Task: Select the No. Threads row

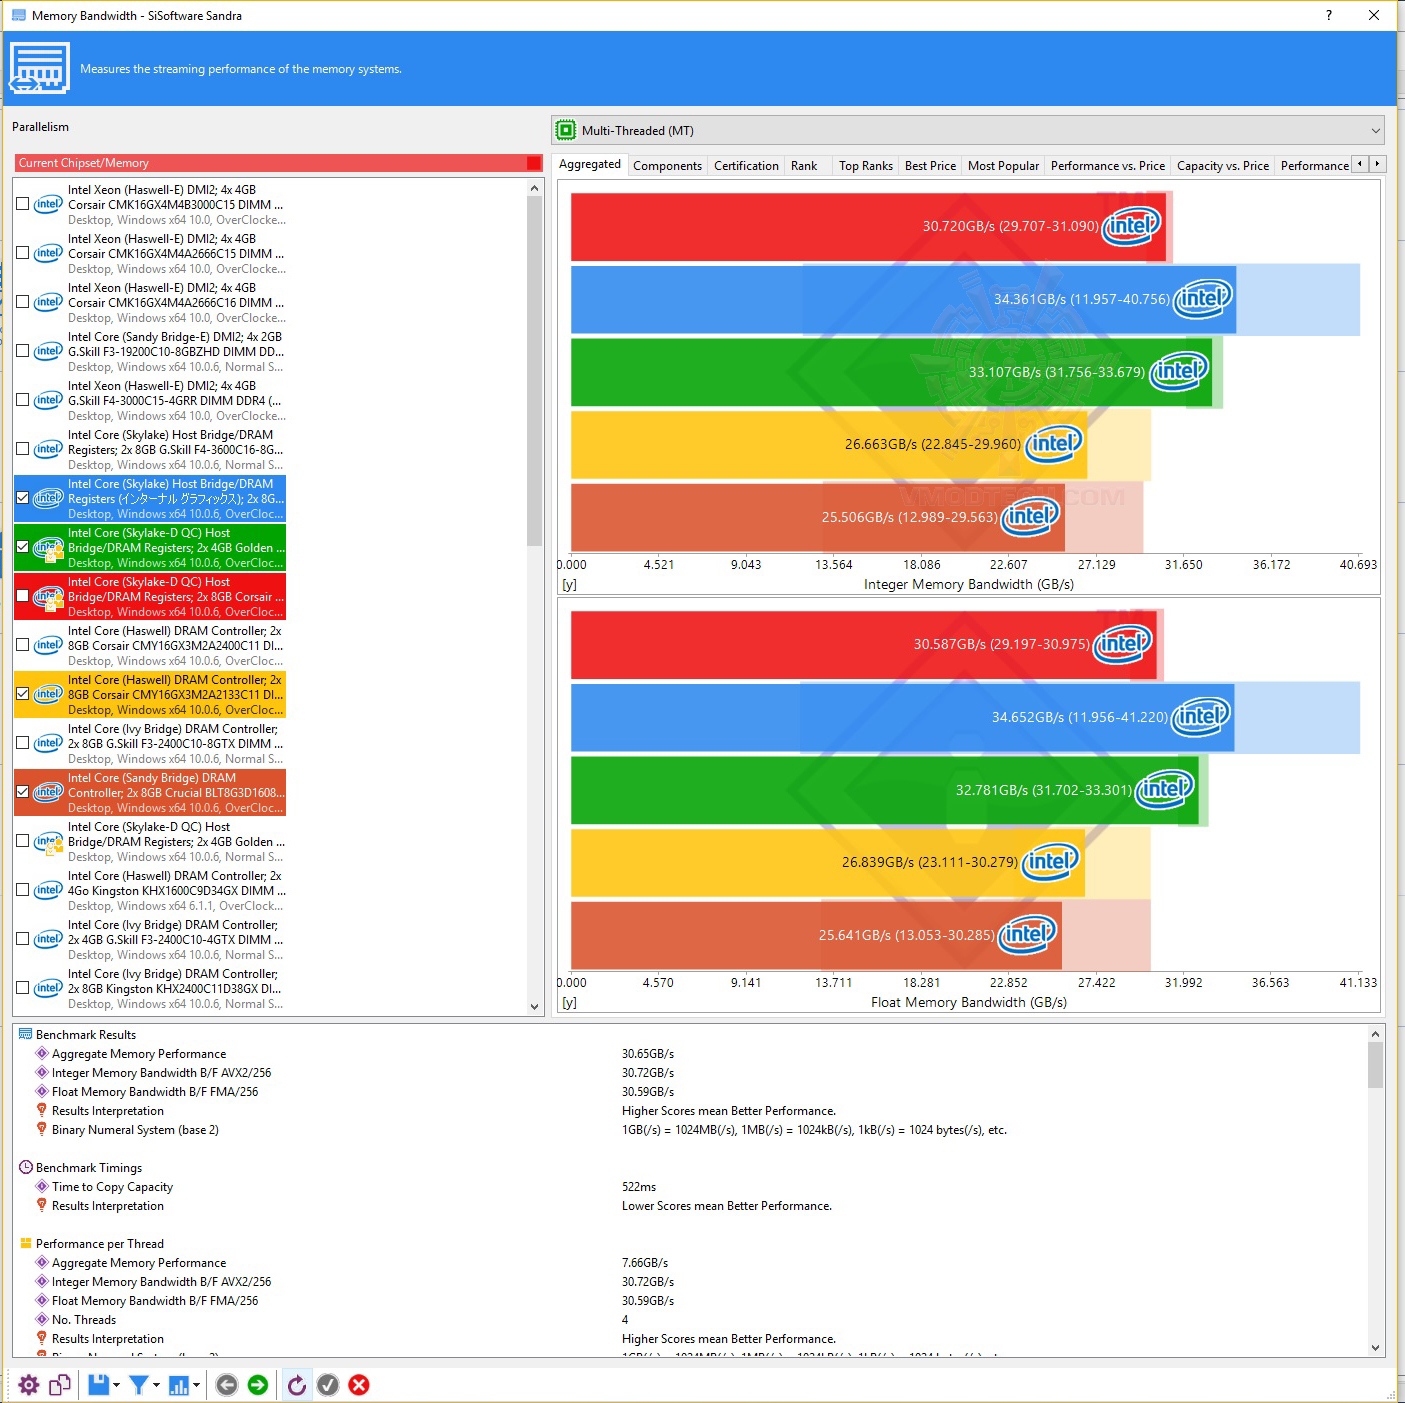Action: (x=690, y=1320)
